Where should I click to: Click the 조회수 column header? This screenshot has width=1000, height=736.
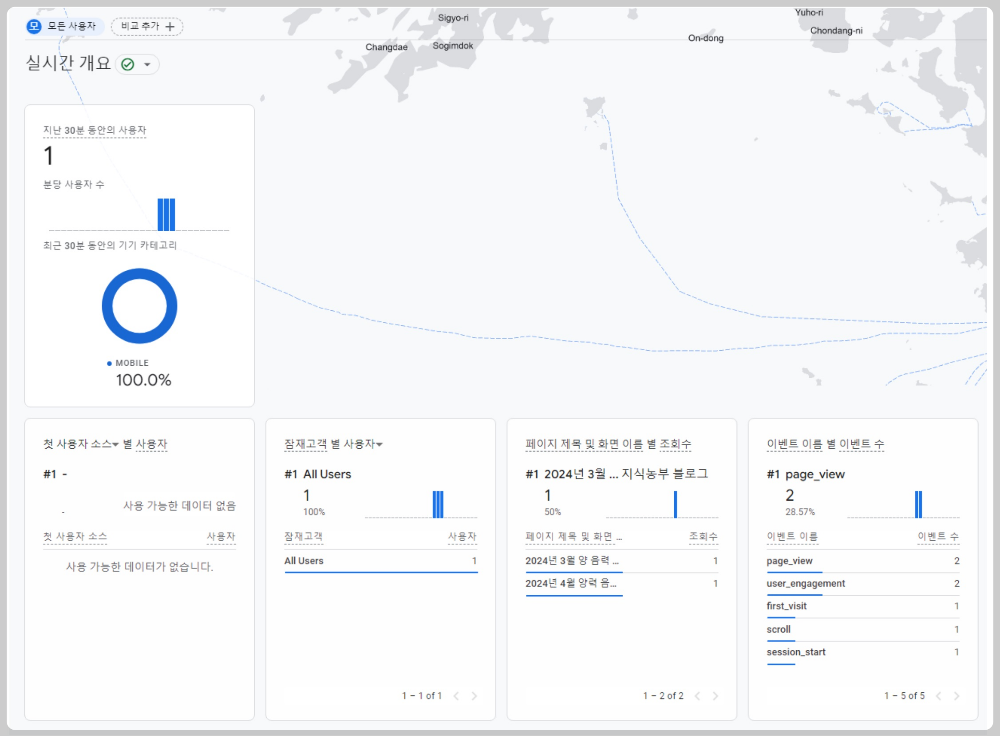703,537
